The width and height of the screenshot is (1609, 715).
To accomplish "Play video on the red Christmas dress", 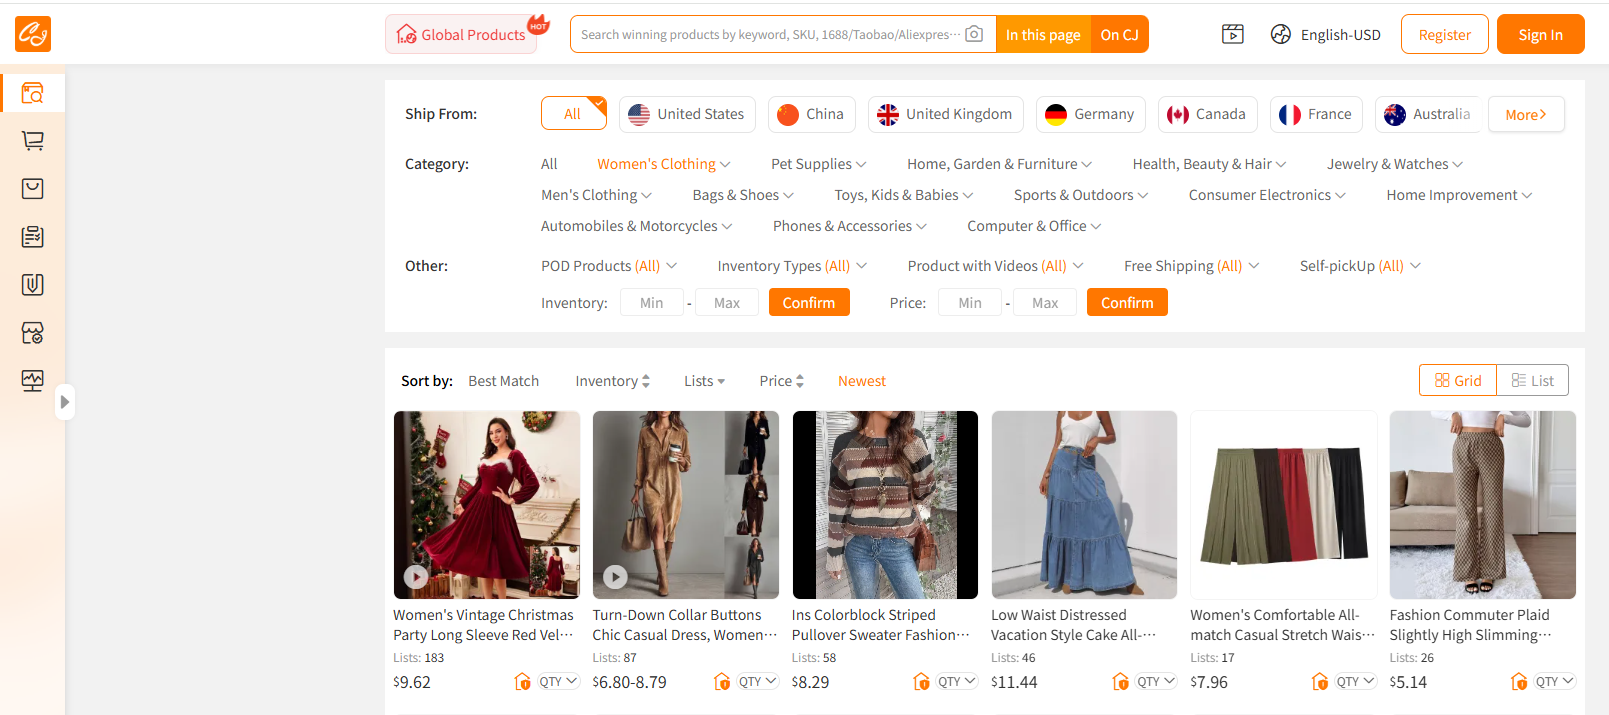I will [x=416, y=577].
